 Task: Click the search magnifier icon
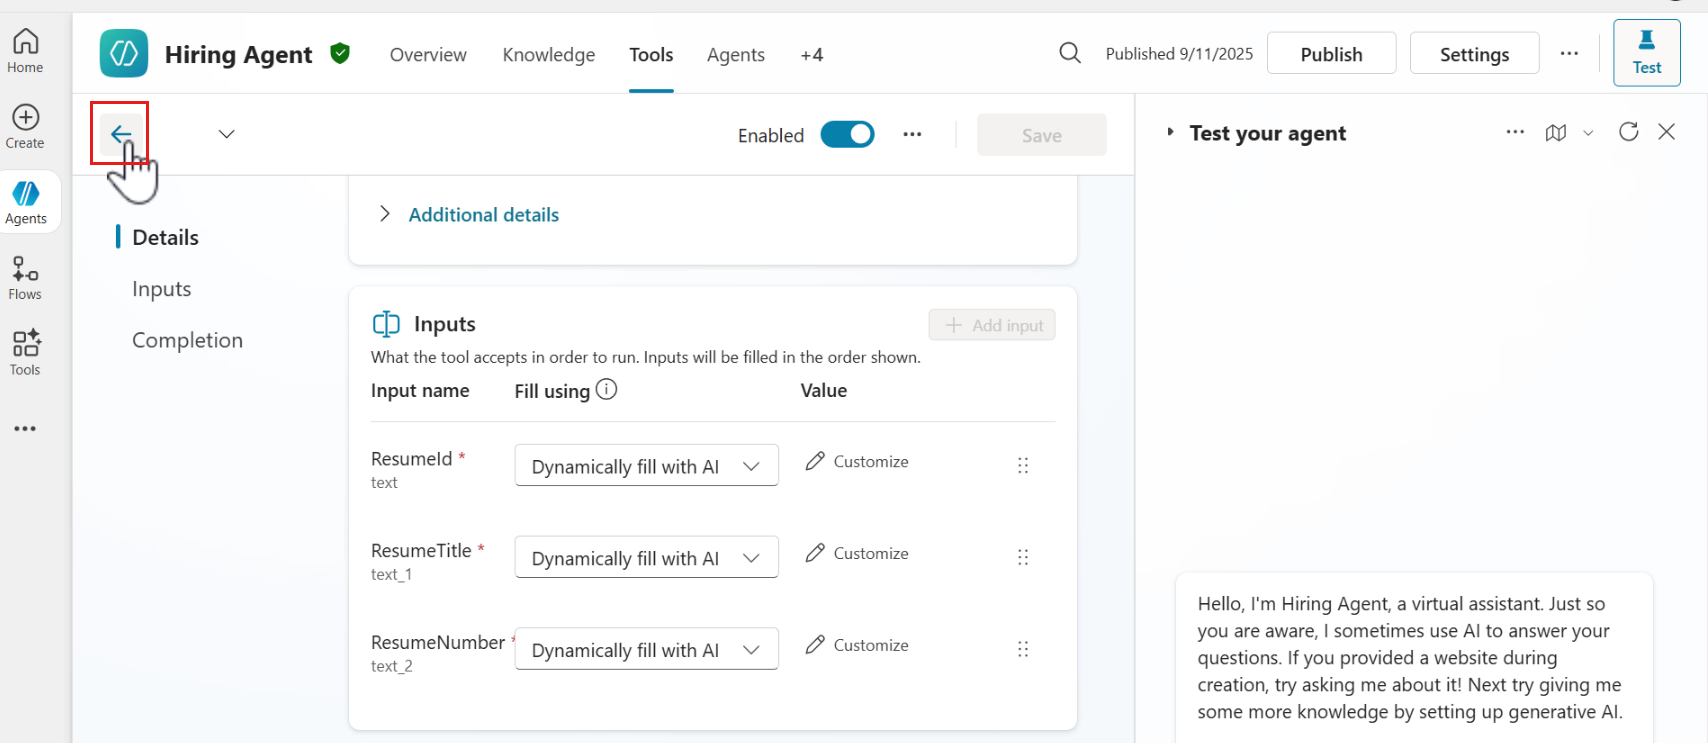click(x=1069, y=53)
